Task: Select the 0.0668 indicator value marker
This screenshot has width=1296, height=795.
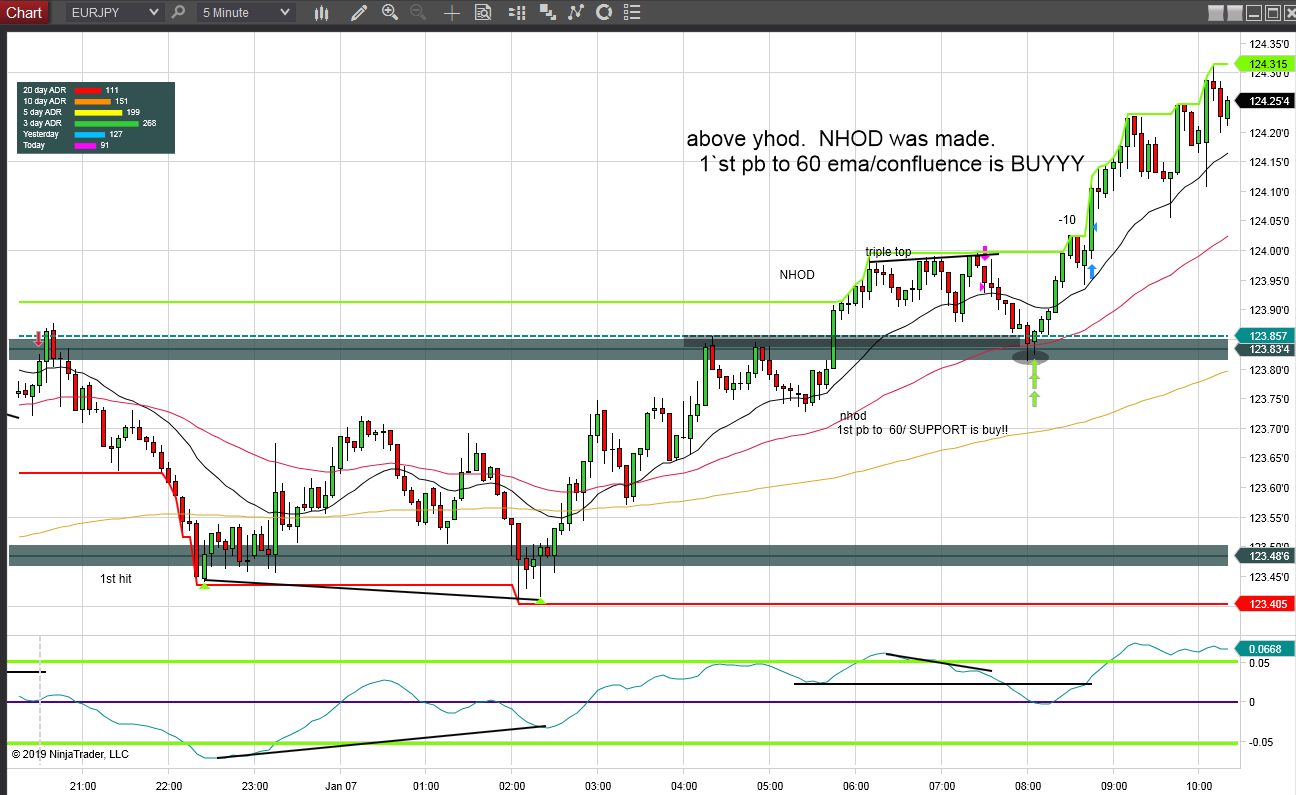Action: (1266, 648)
